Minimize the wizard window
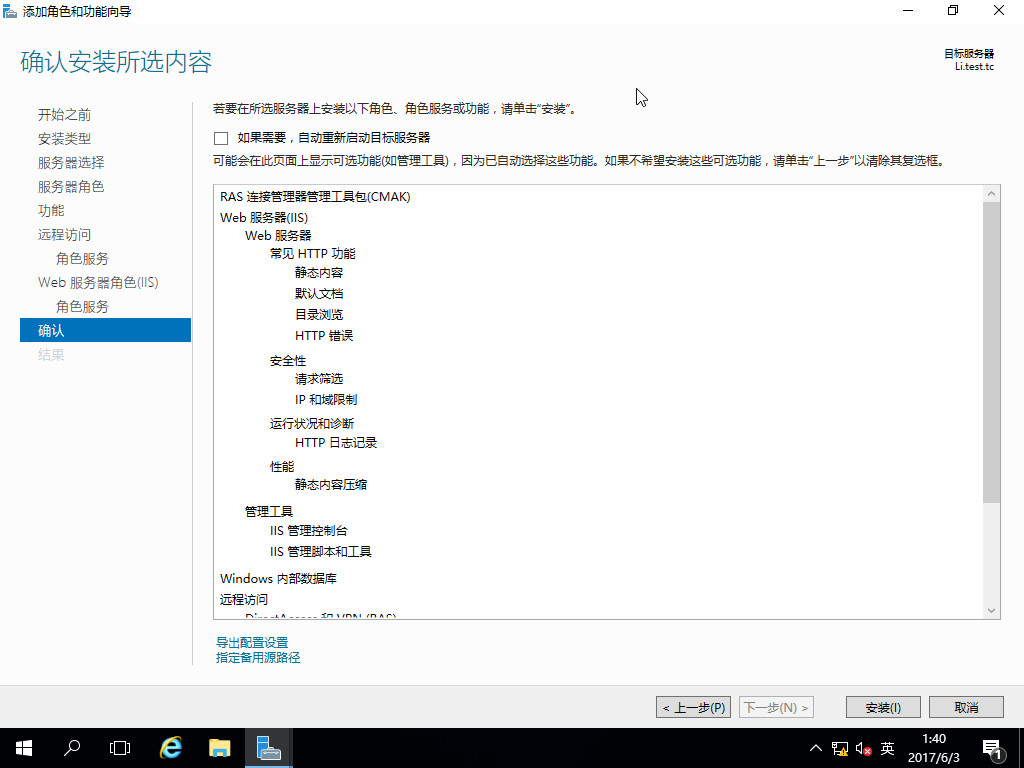This screenshot has height=768, width=1024. 908,10
